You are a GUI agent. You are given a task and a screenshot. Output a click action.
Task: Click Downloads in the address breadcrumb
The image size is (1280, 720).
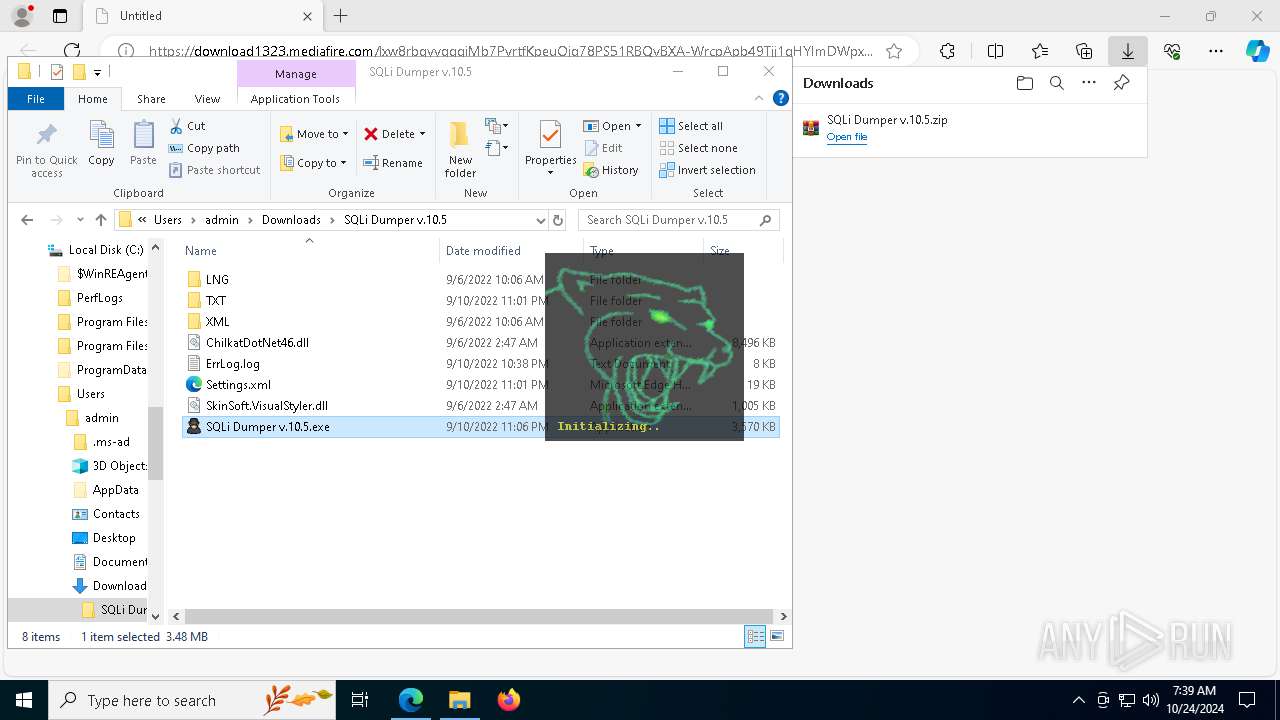(291, 220)
